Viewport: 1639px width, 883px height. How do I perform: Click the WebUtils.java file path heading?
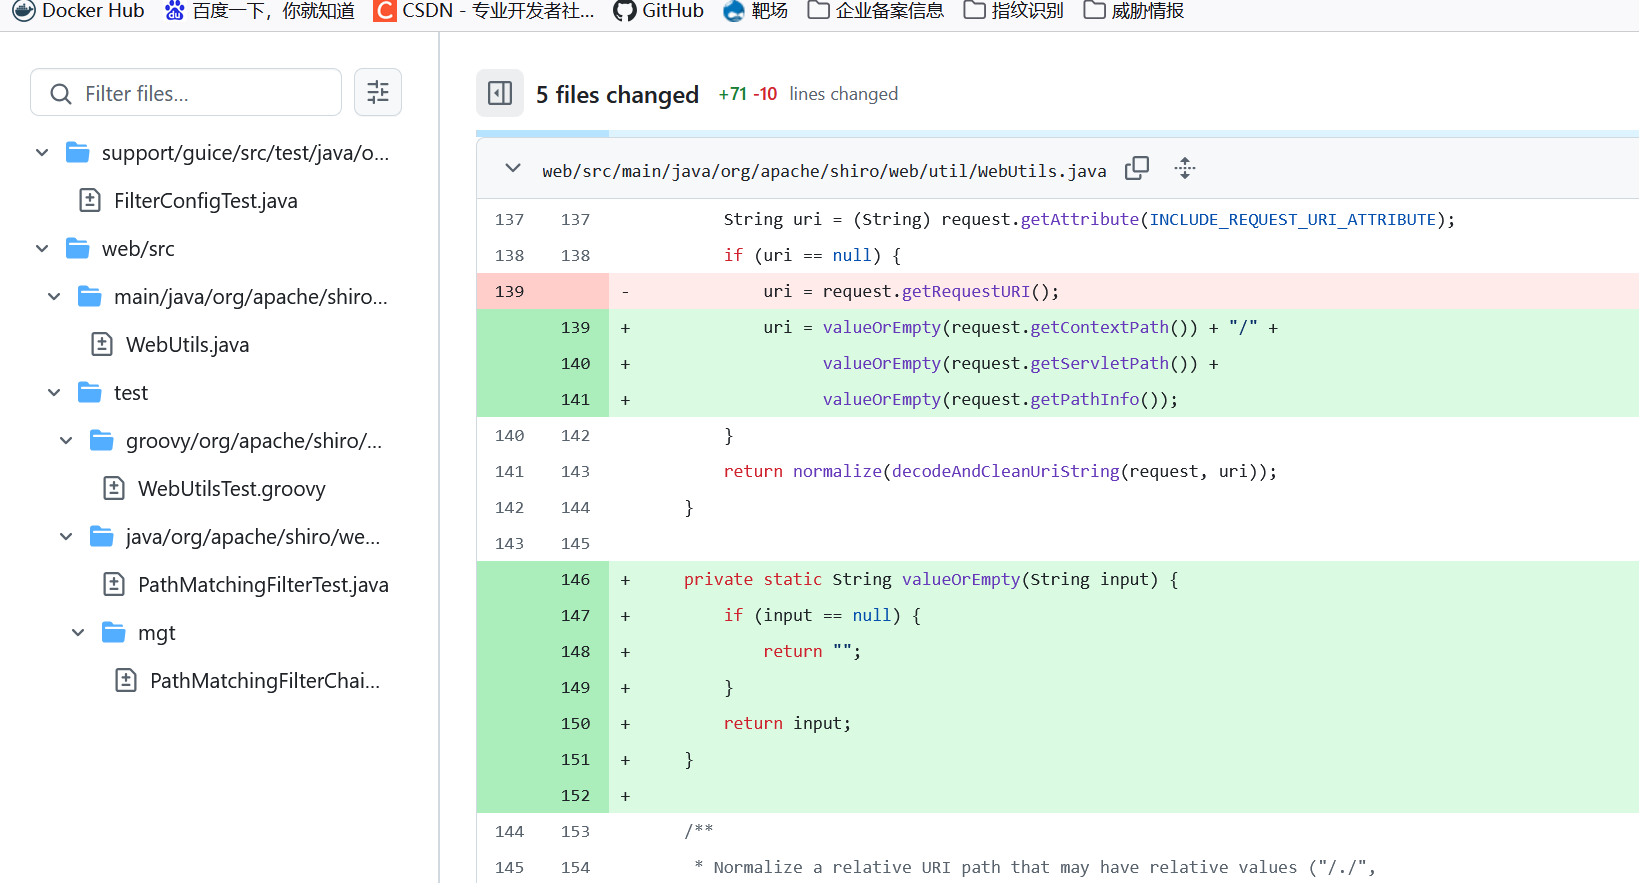point(824,171)
